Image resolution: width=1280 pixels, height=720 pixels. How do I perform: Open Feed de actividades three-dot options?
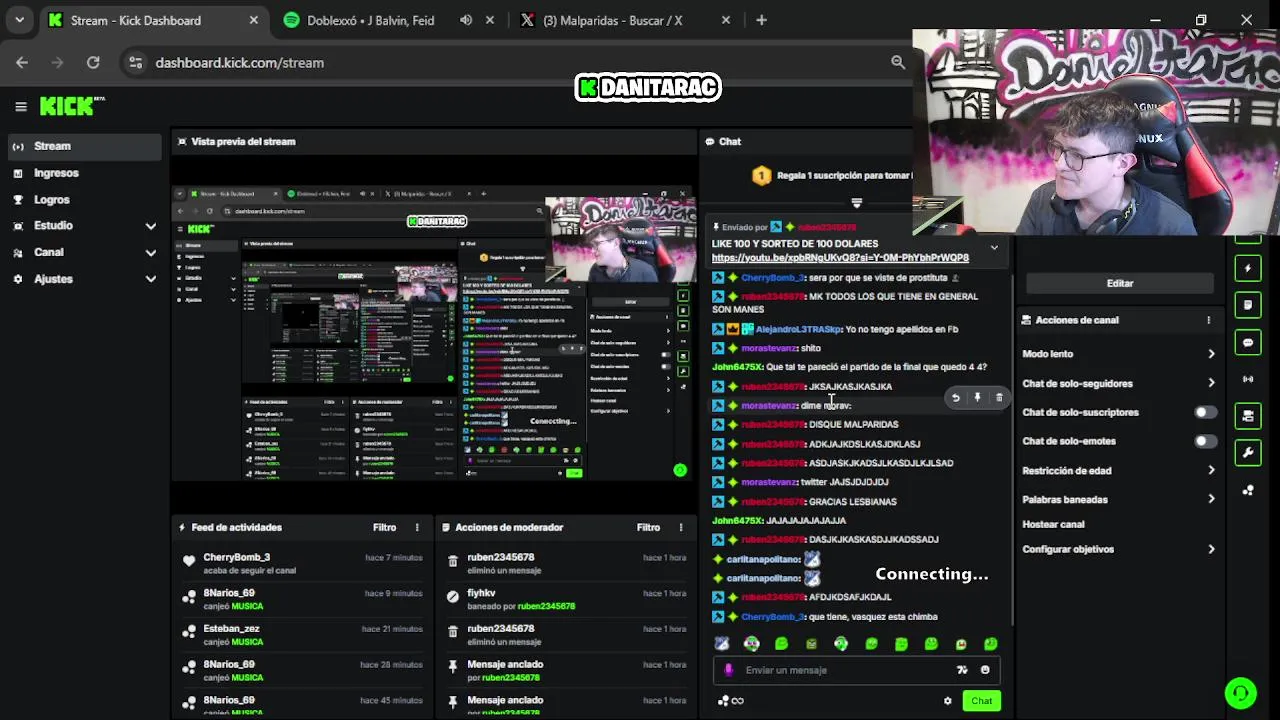coord(417,527)
